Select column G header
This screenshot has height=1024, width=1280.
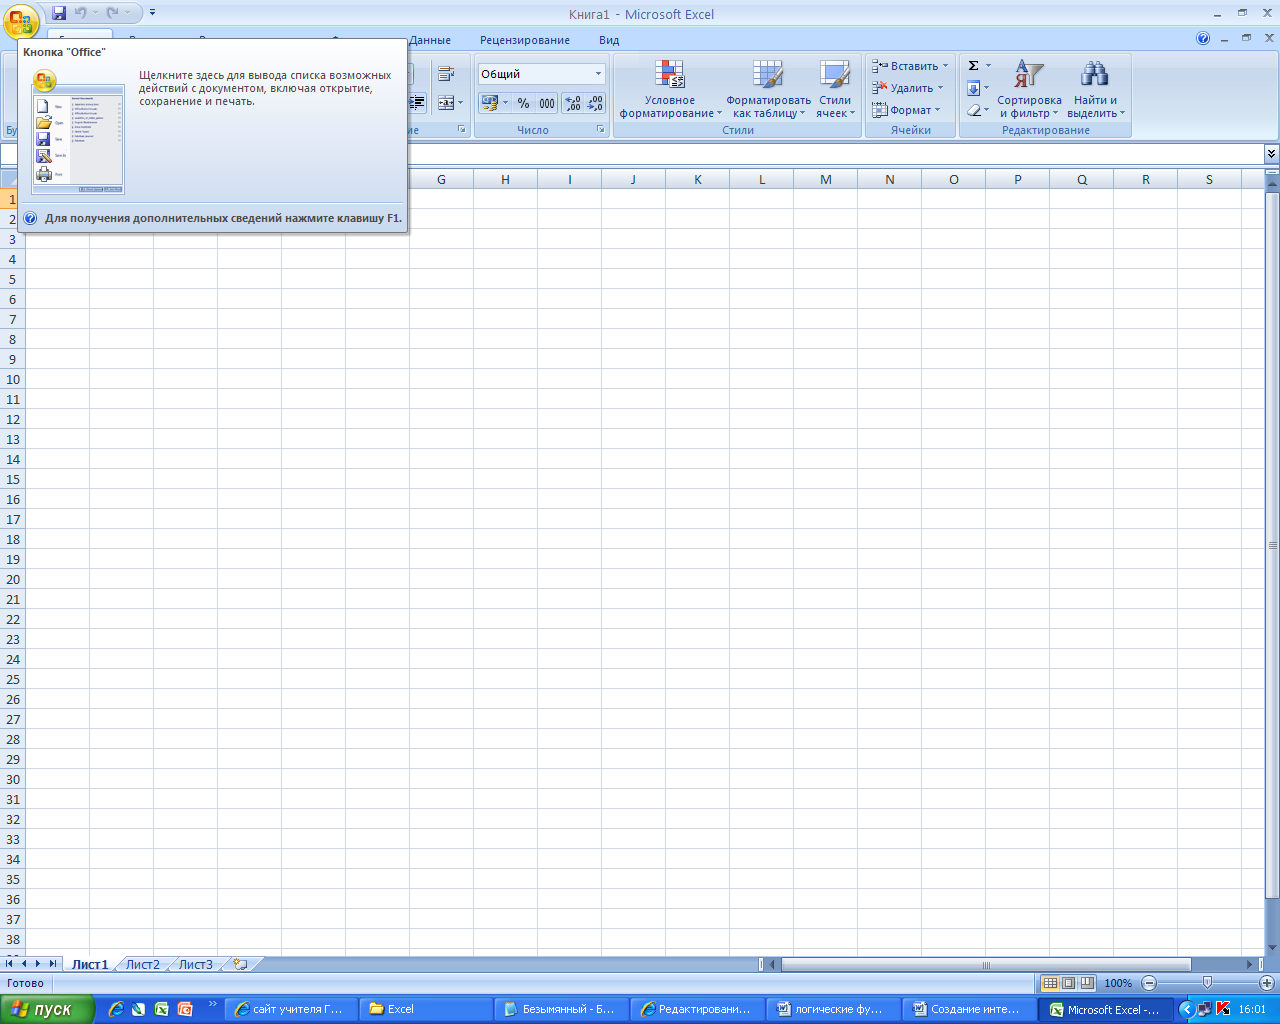click(x=441, y=179)
